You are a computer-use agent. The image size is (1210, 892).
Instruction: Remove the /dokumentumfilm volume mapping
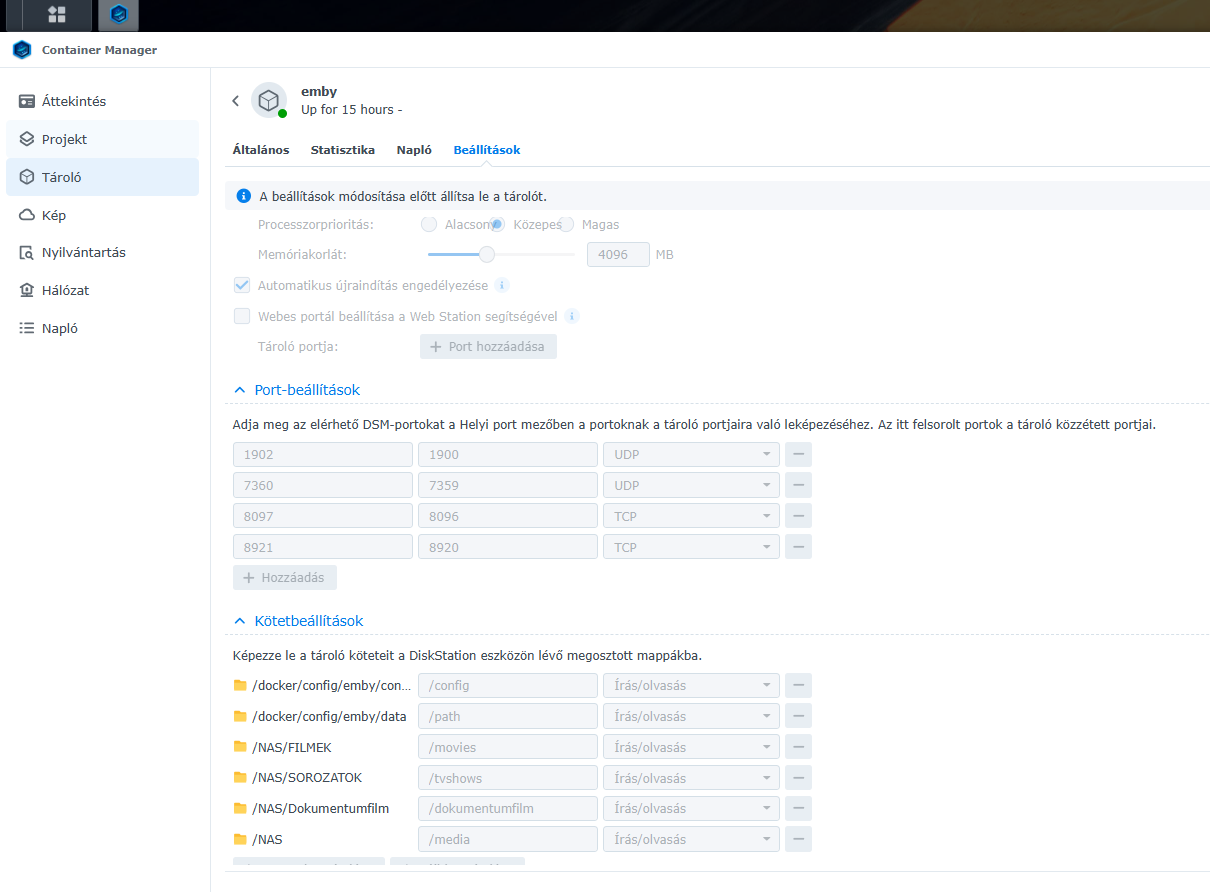798,809
